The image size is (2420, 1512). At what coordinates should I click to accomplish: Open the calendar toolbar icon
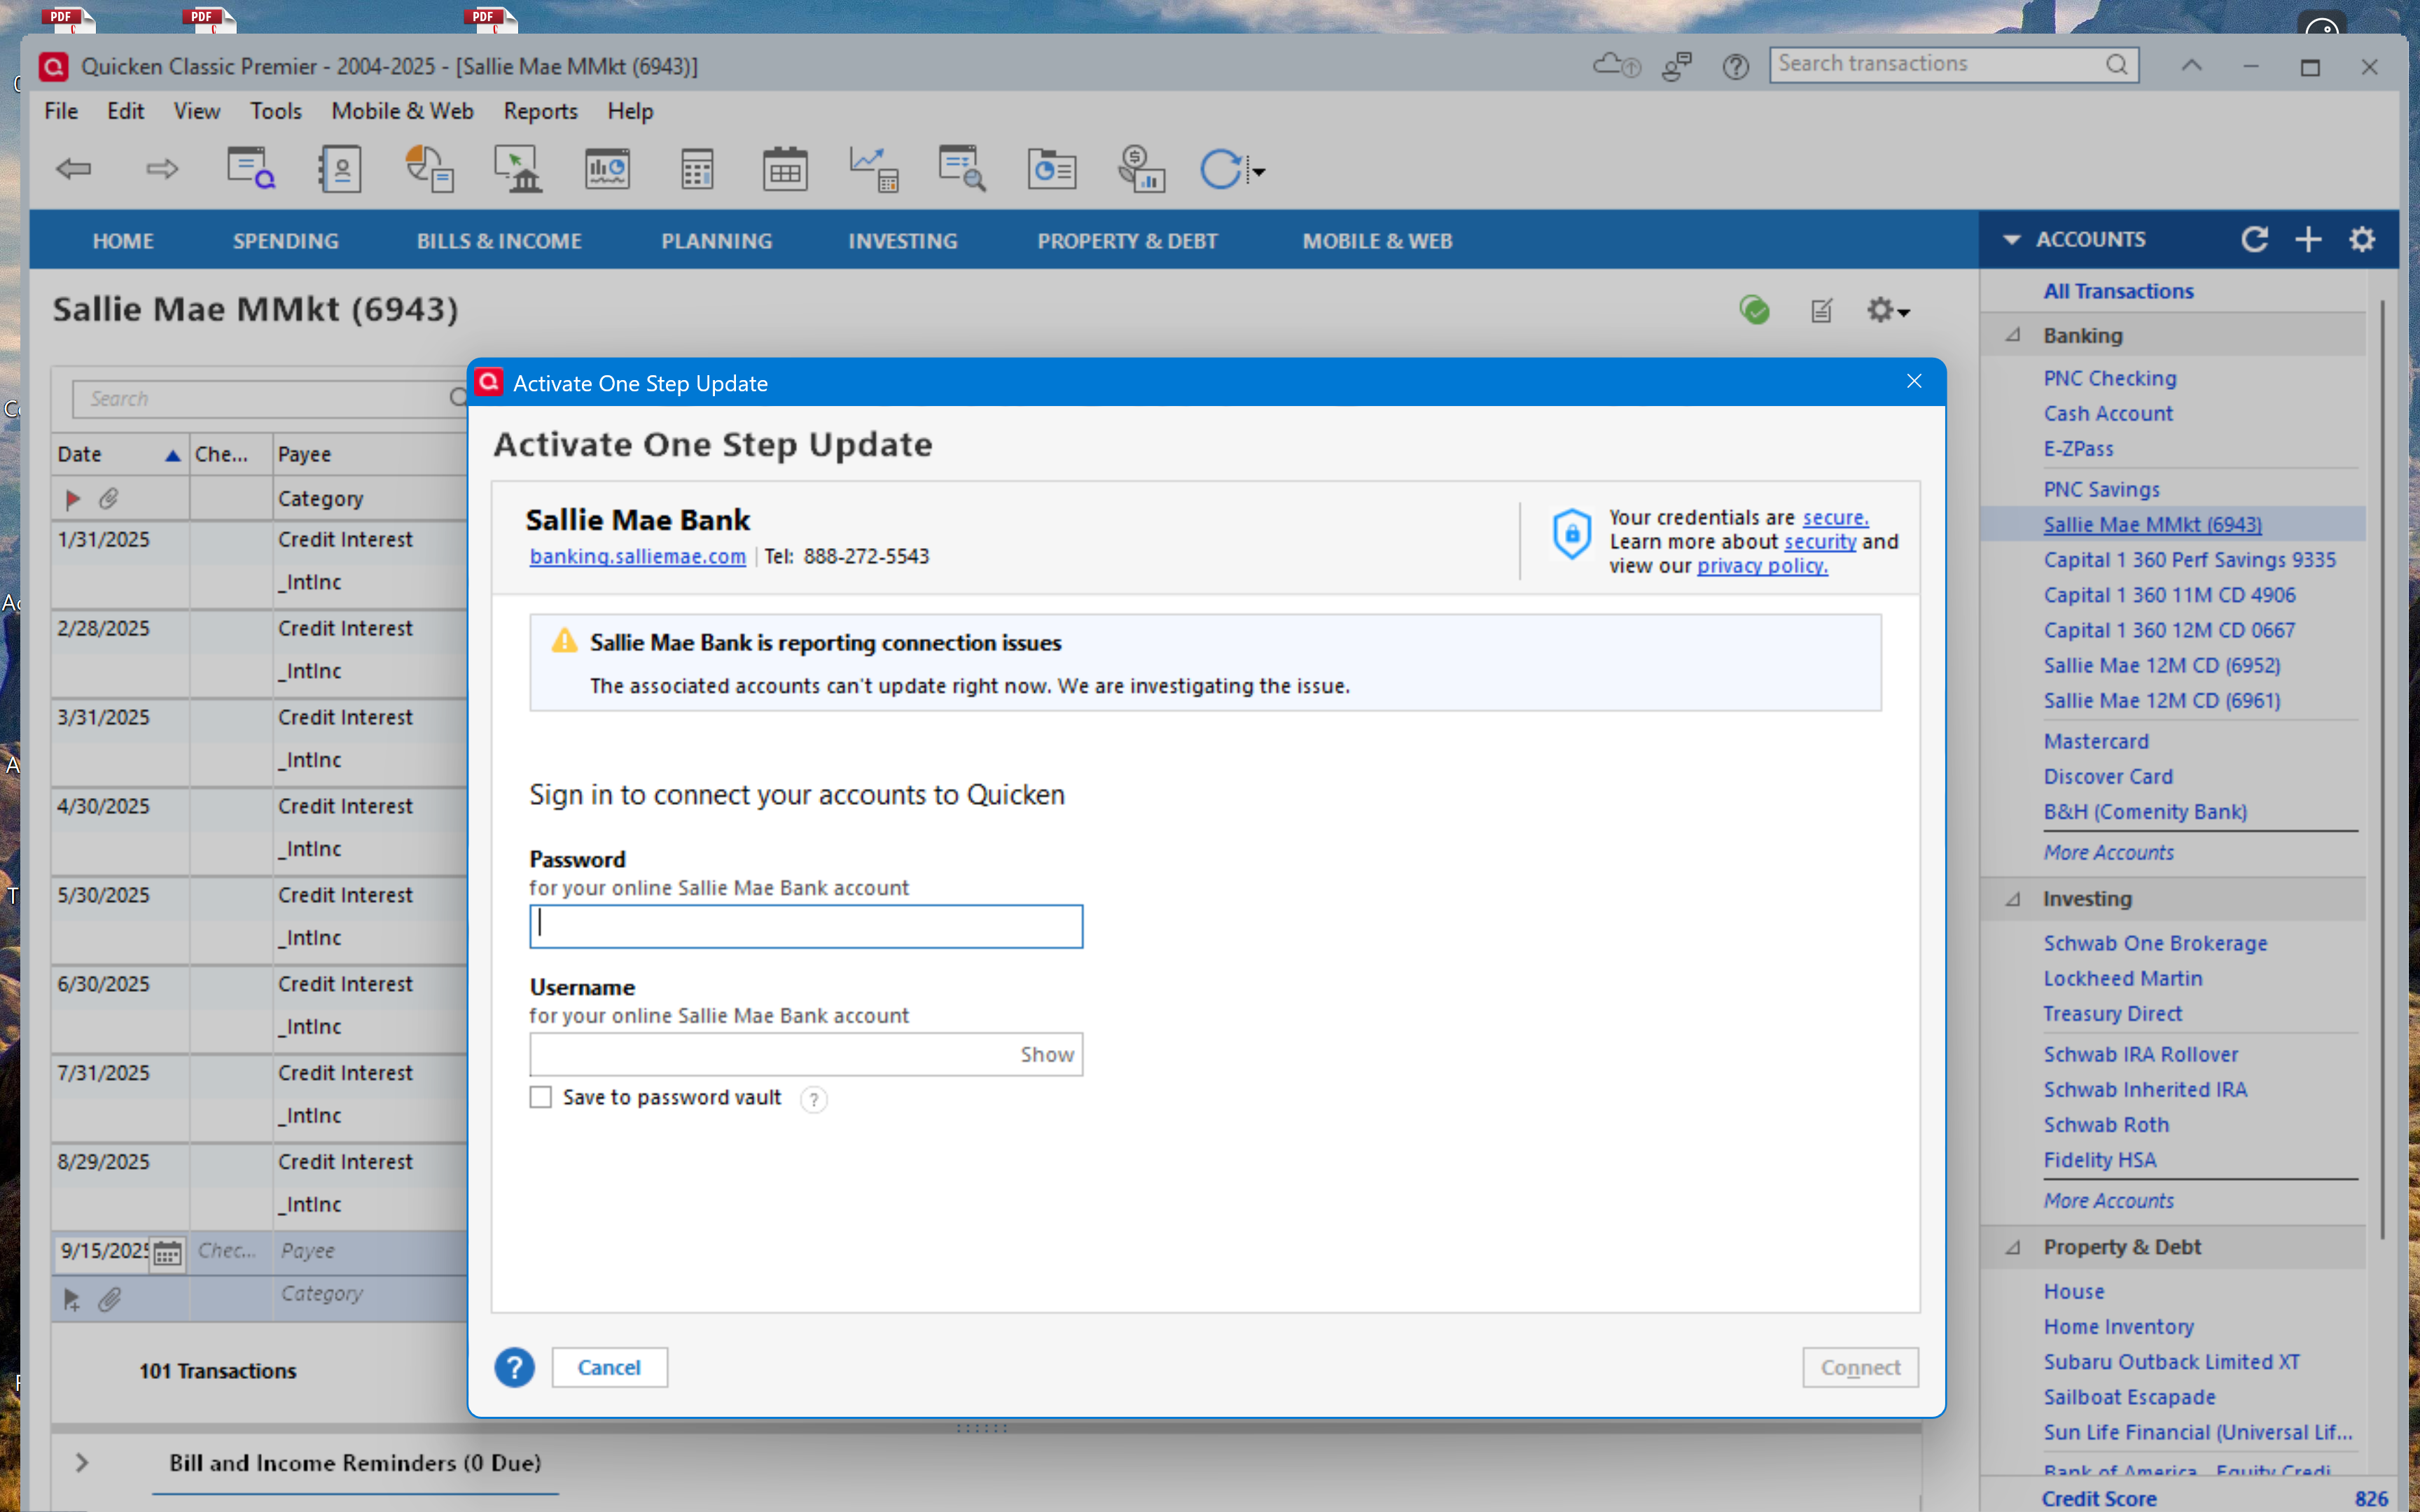tap(784, 169)
